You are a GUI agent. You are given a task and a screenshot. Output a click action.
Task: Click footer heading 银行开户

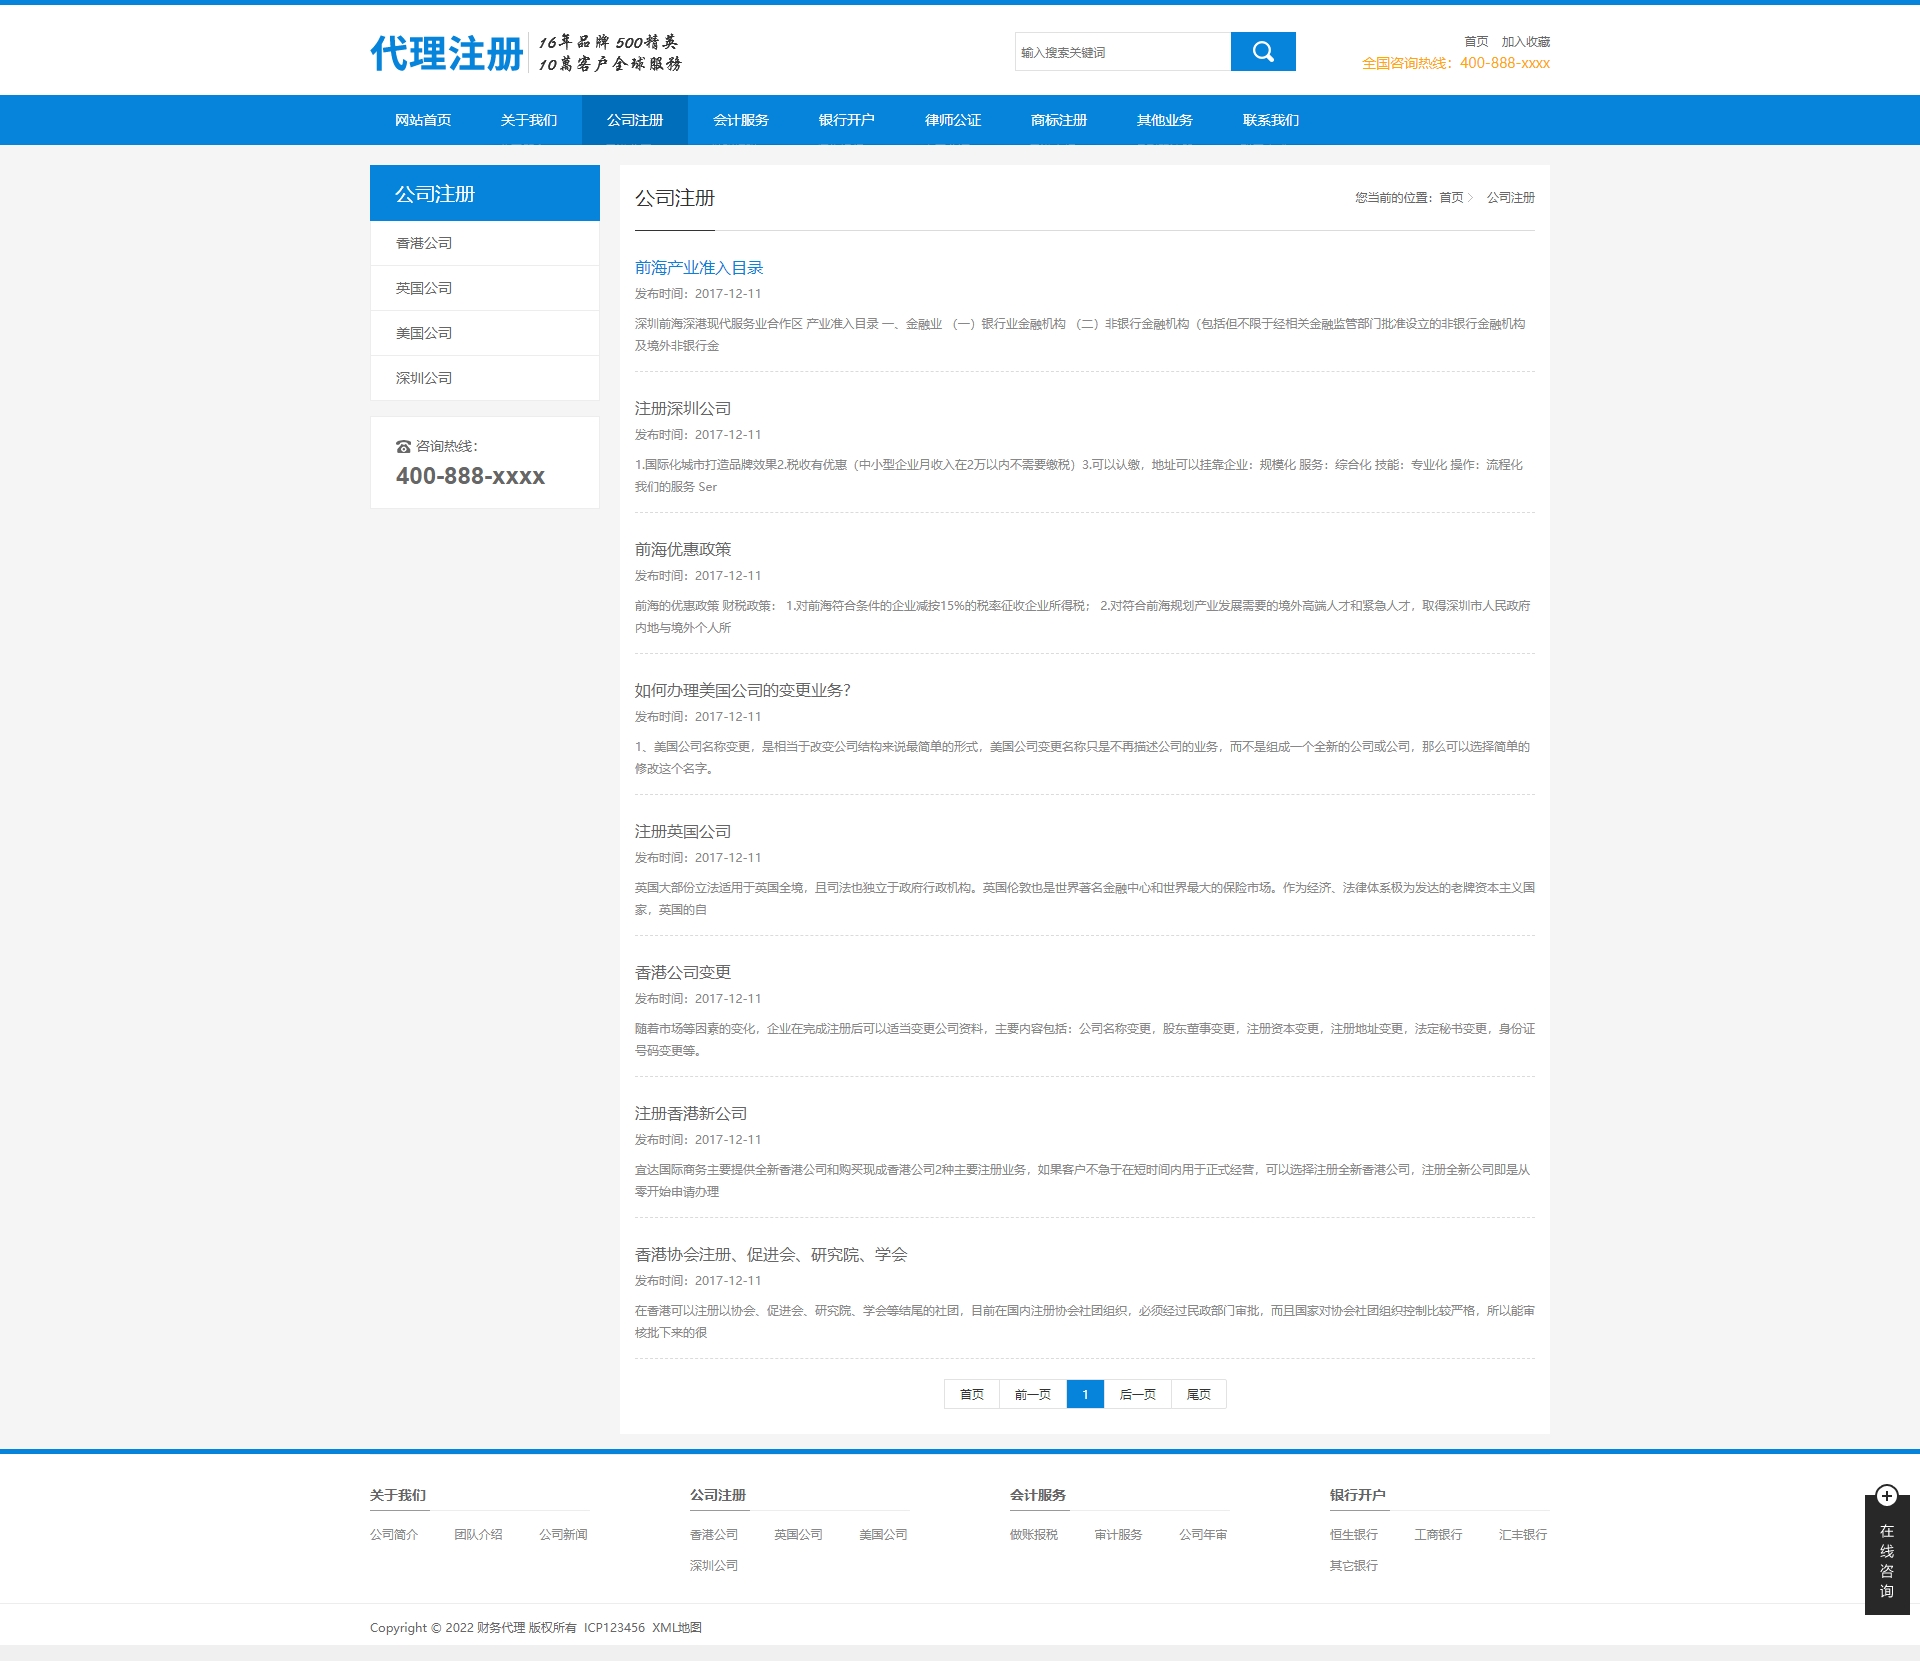click(x=1358, y=1496)
